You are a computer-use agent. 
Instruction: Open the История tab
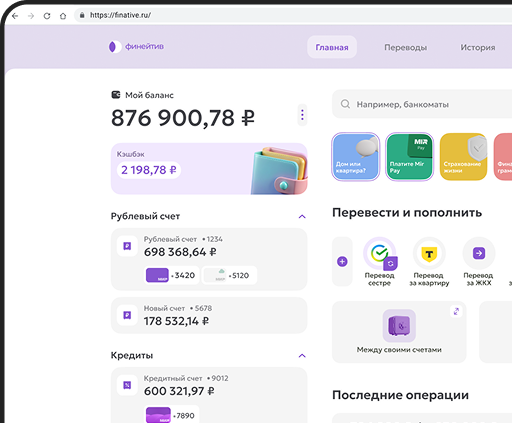(478, 47)
